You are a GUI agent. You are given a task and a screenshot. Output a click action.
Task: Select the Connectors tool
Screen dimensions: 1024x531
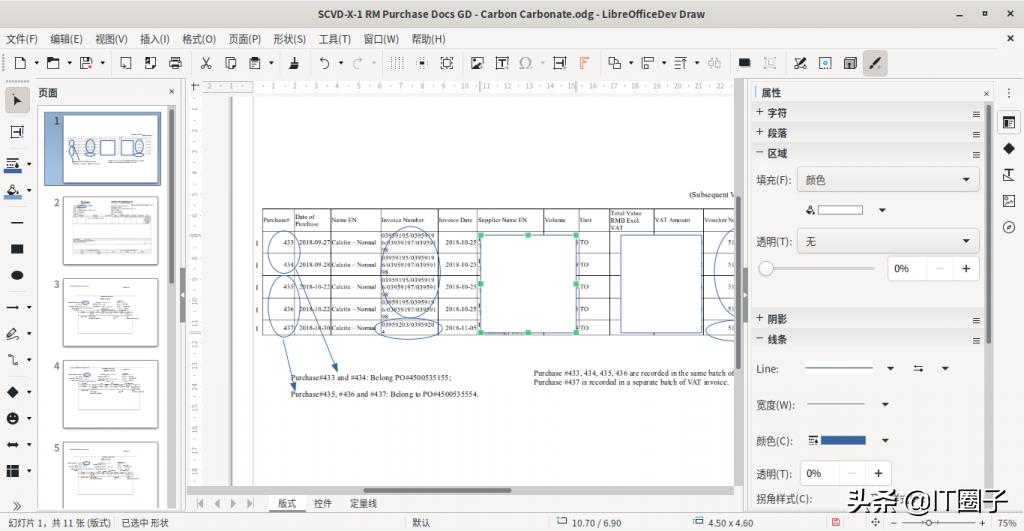point(13,360)
